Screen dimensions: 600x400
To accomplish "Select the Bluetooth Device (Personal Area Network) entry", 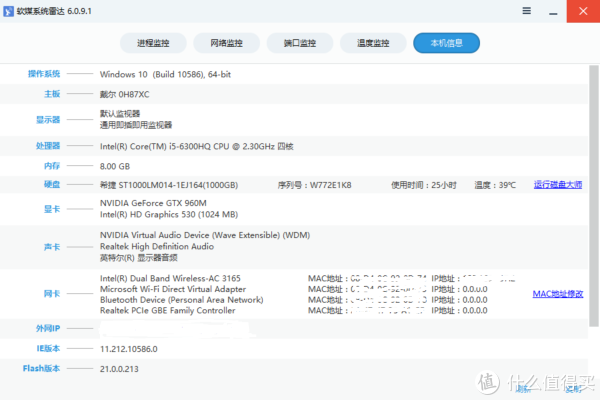I will pyautogui.click(x=182, y=300).
